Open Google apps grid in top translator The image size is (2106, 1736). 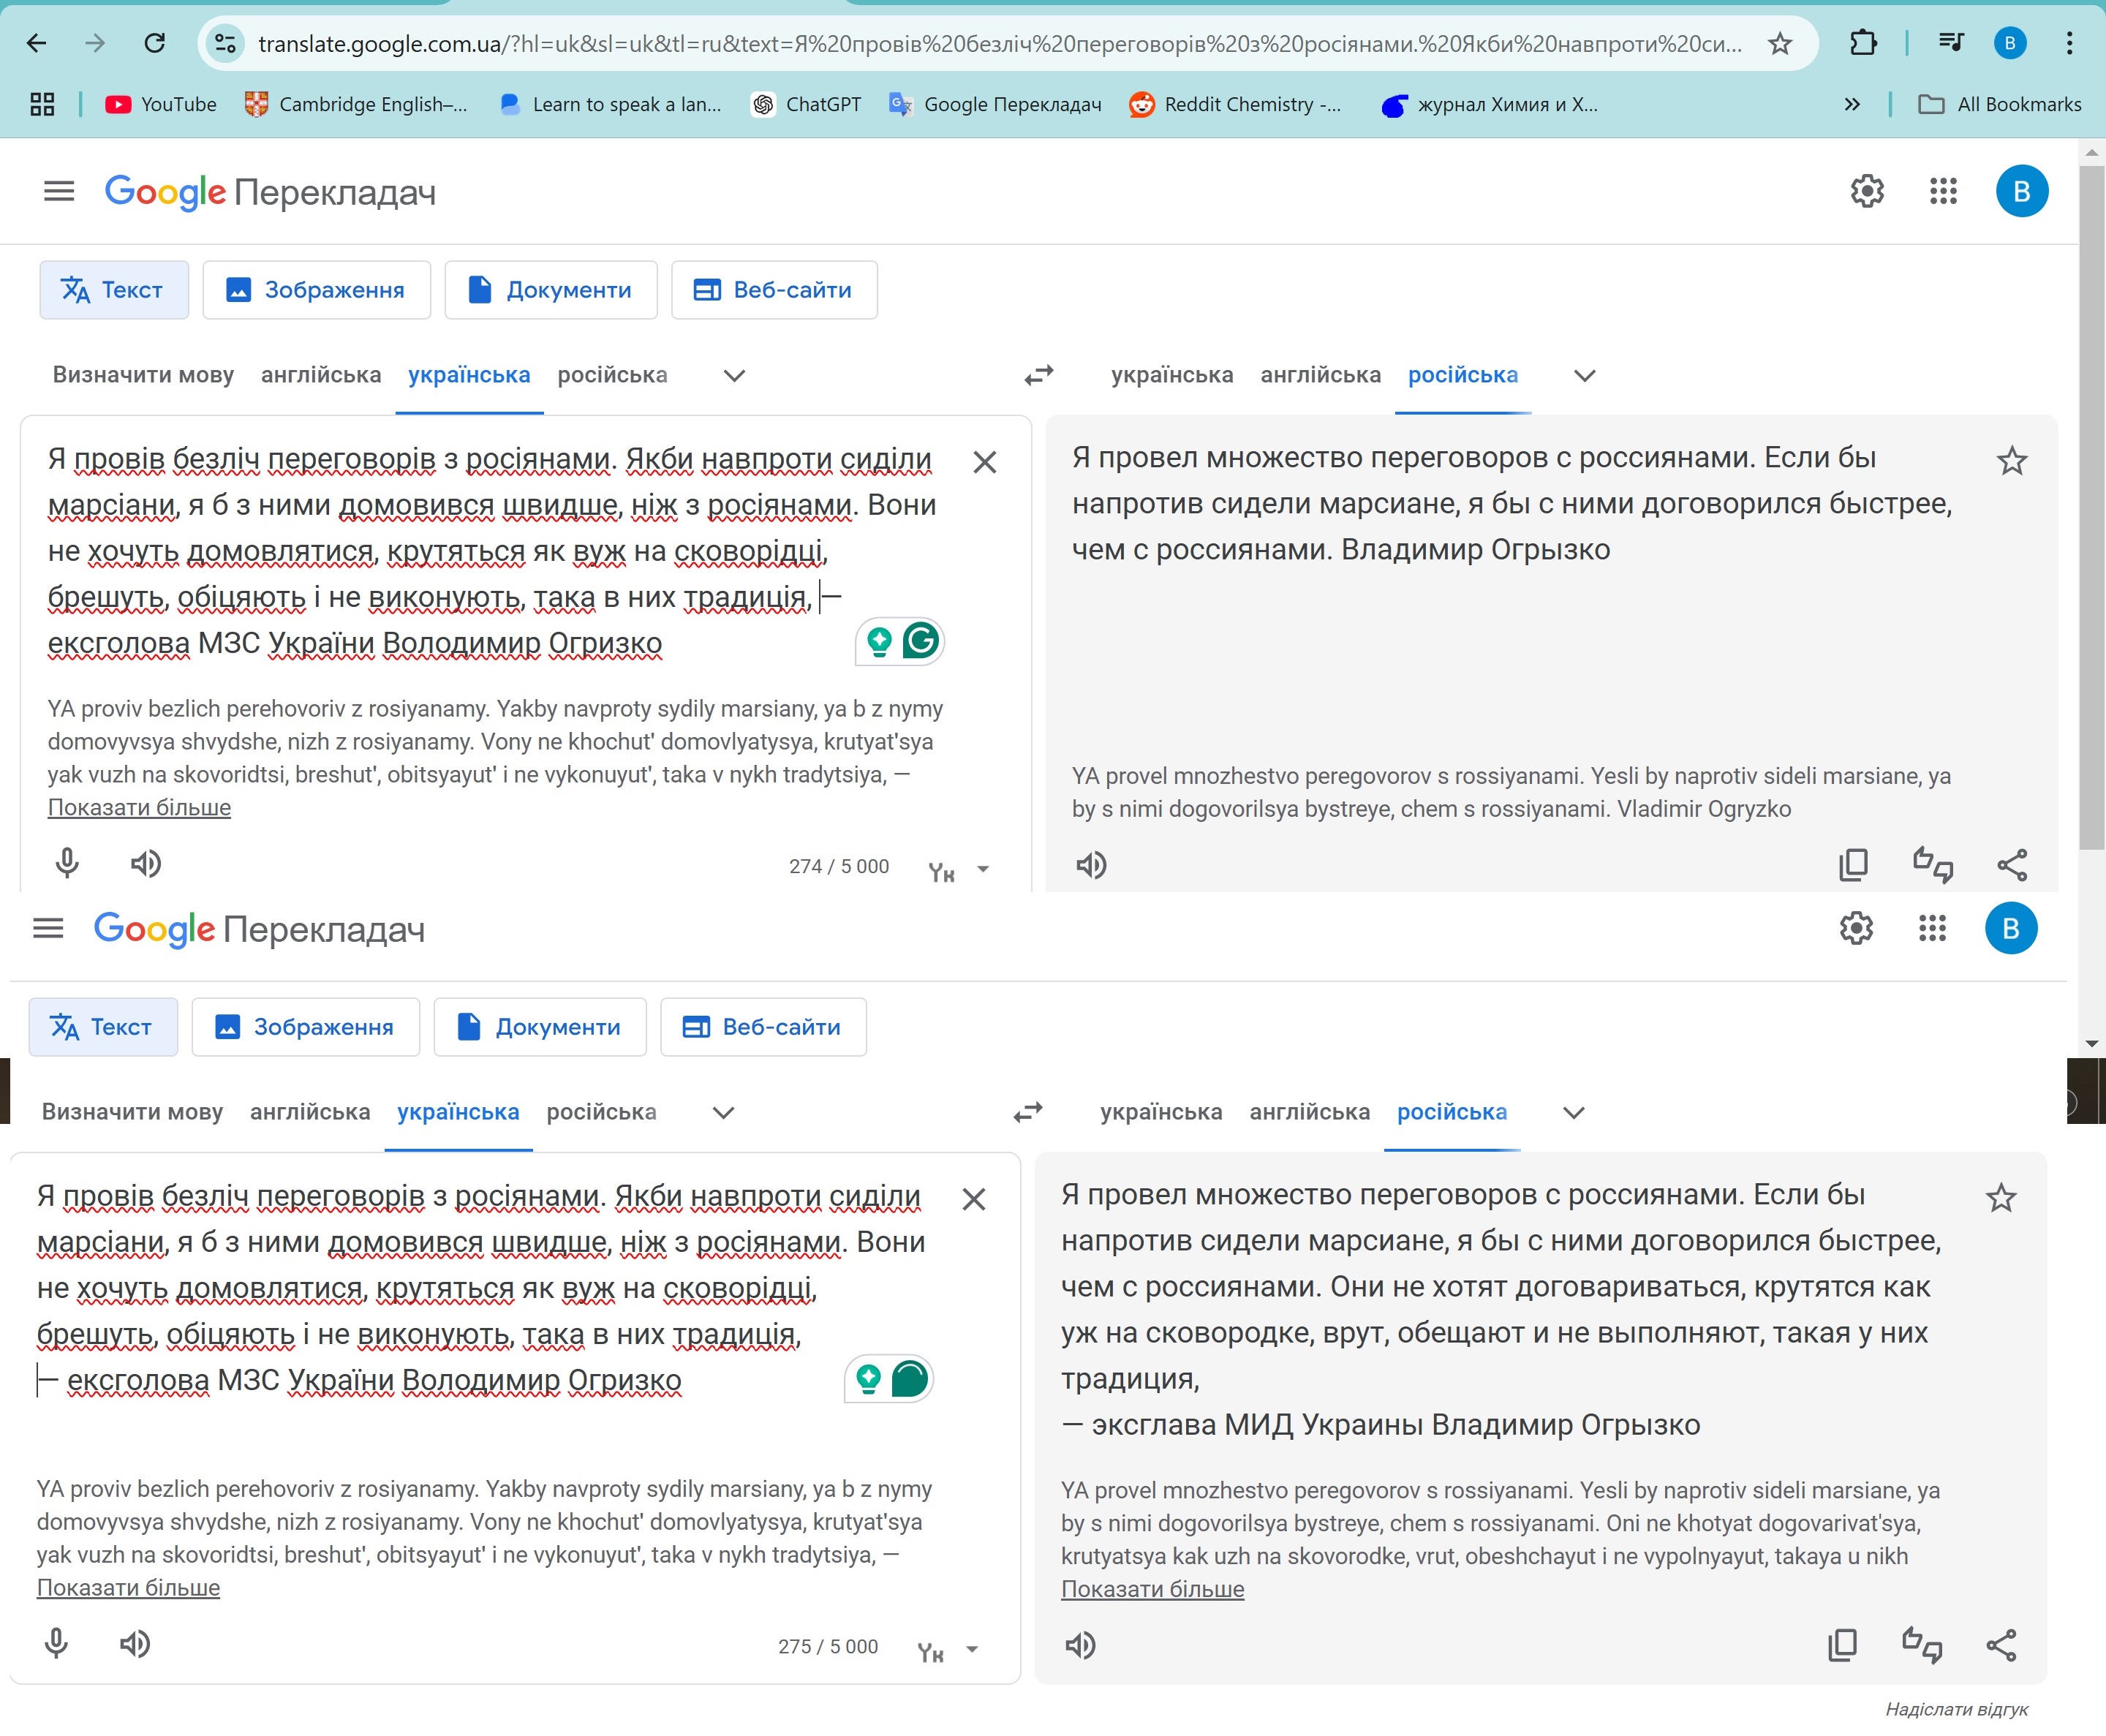pos(1942,191)
